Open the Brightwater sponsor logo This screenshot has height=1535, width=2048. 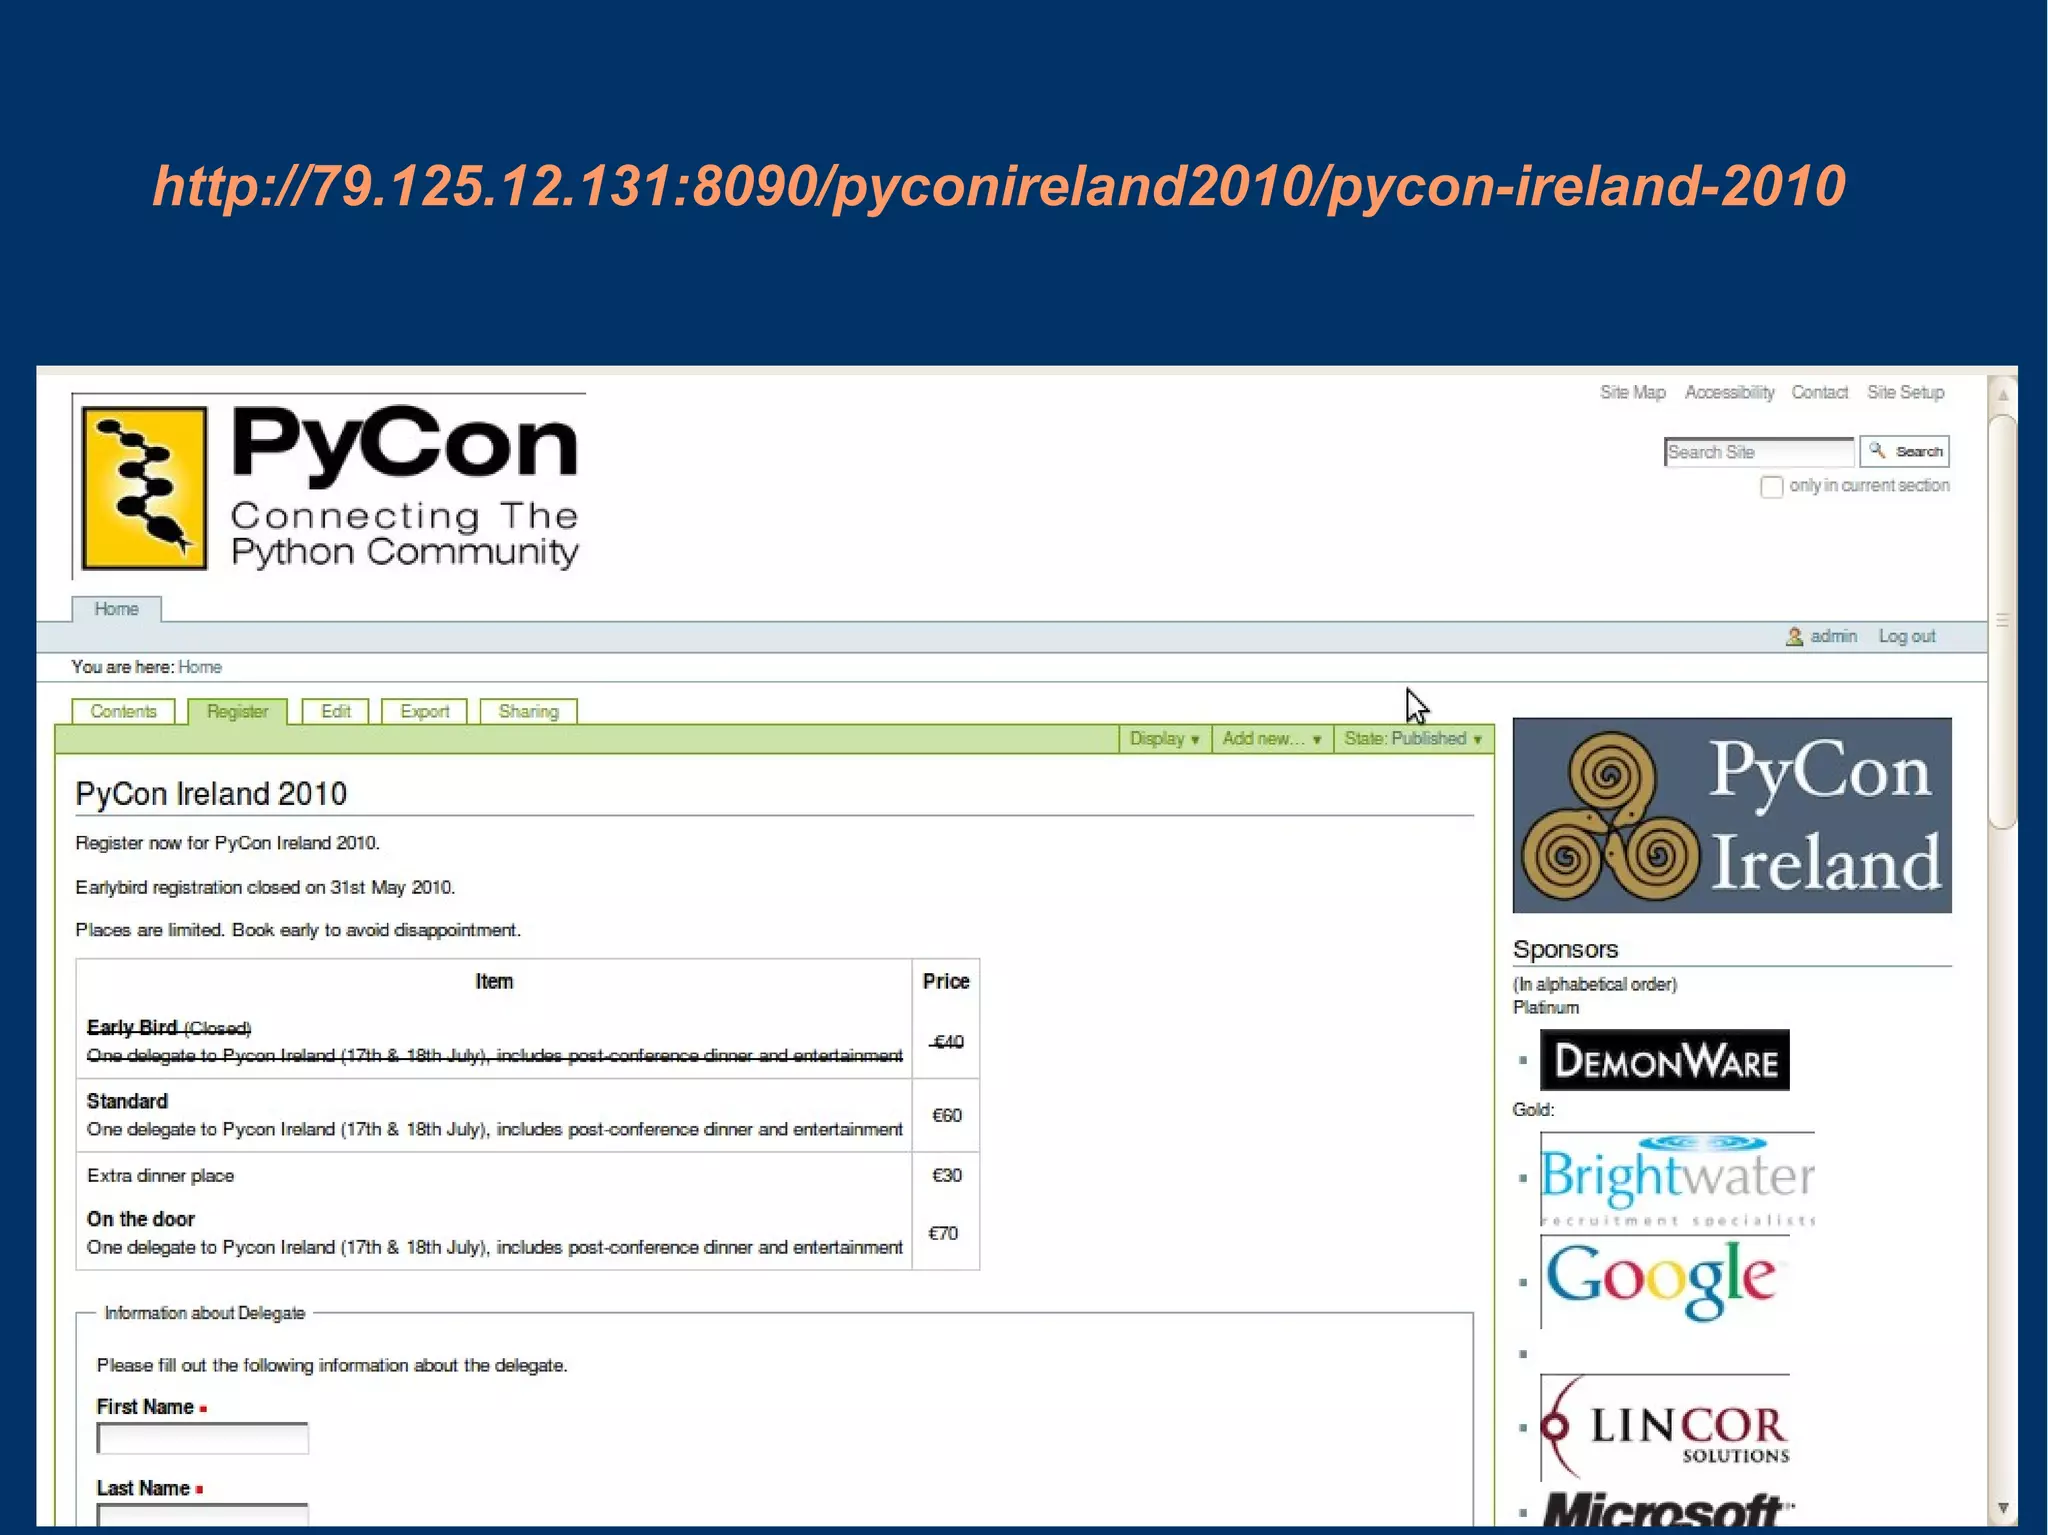1677,1178
